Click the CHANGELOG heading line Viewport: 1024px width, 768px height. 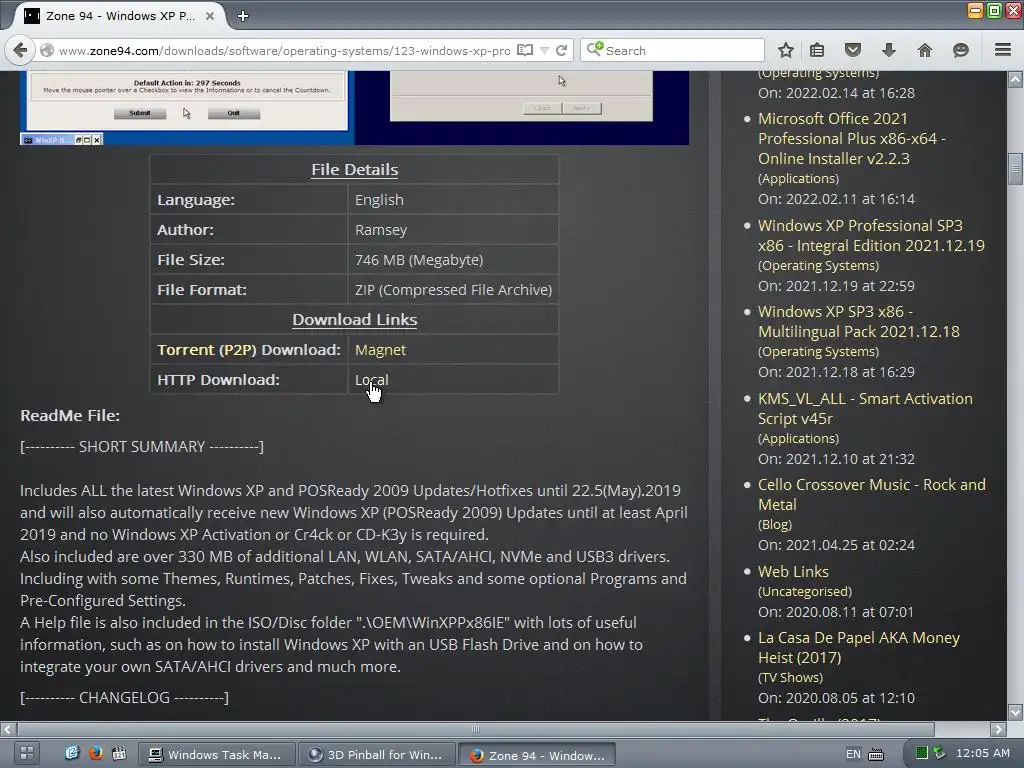point(124,697)
